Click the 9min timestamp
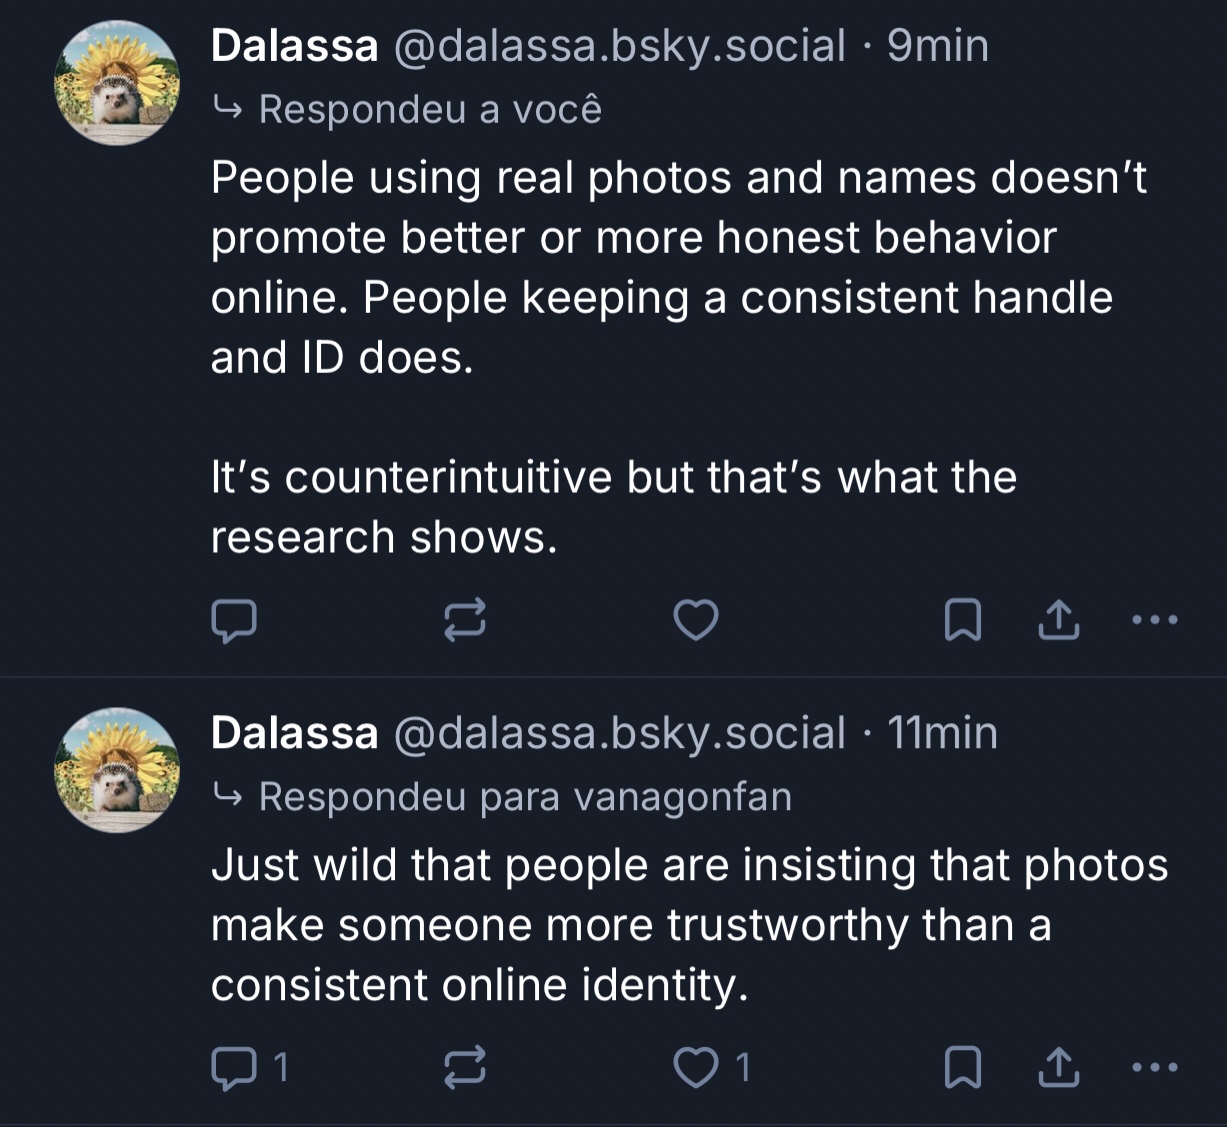1227x1127 pixels. tap(938, 46)
